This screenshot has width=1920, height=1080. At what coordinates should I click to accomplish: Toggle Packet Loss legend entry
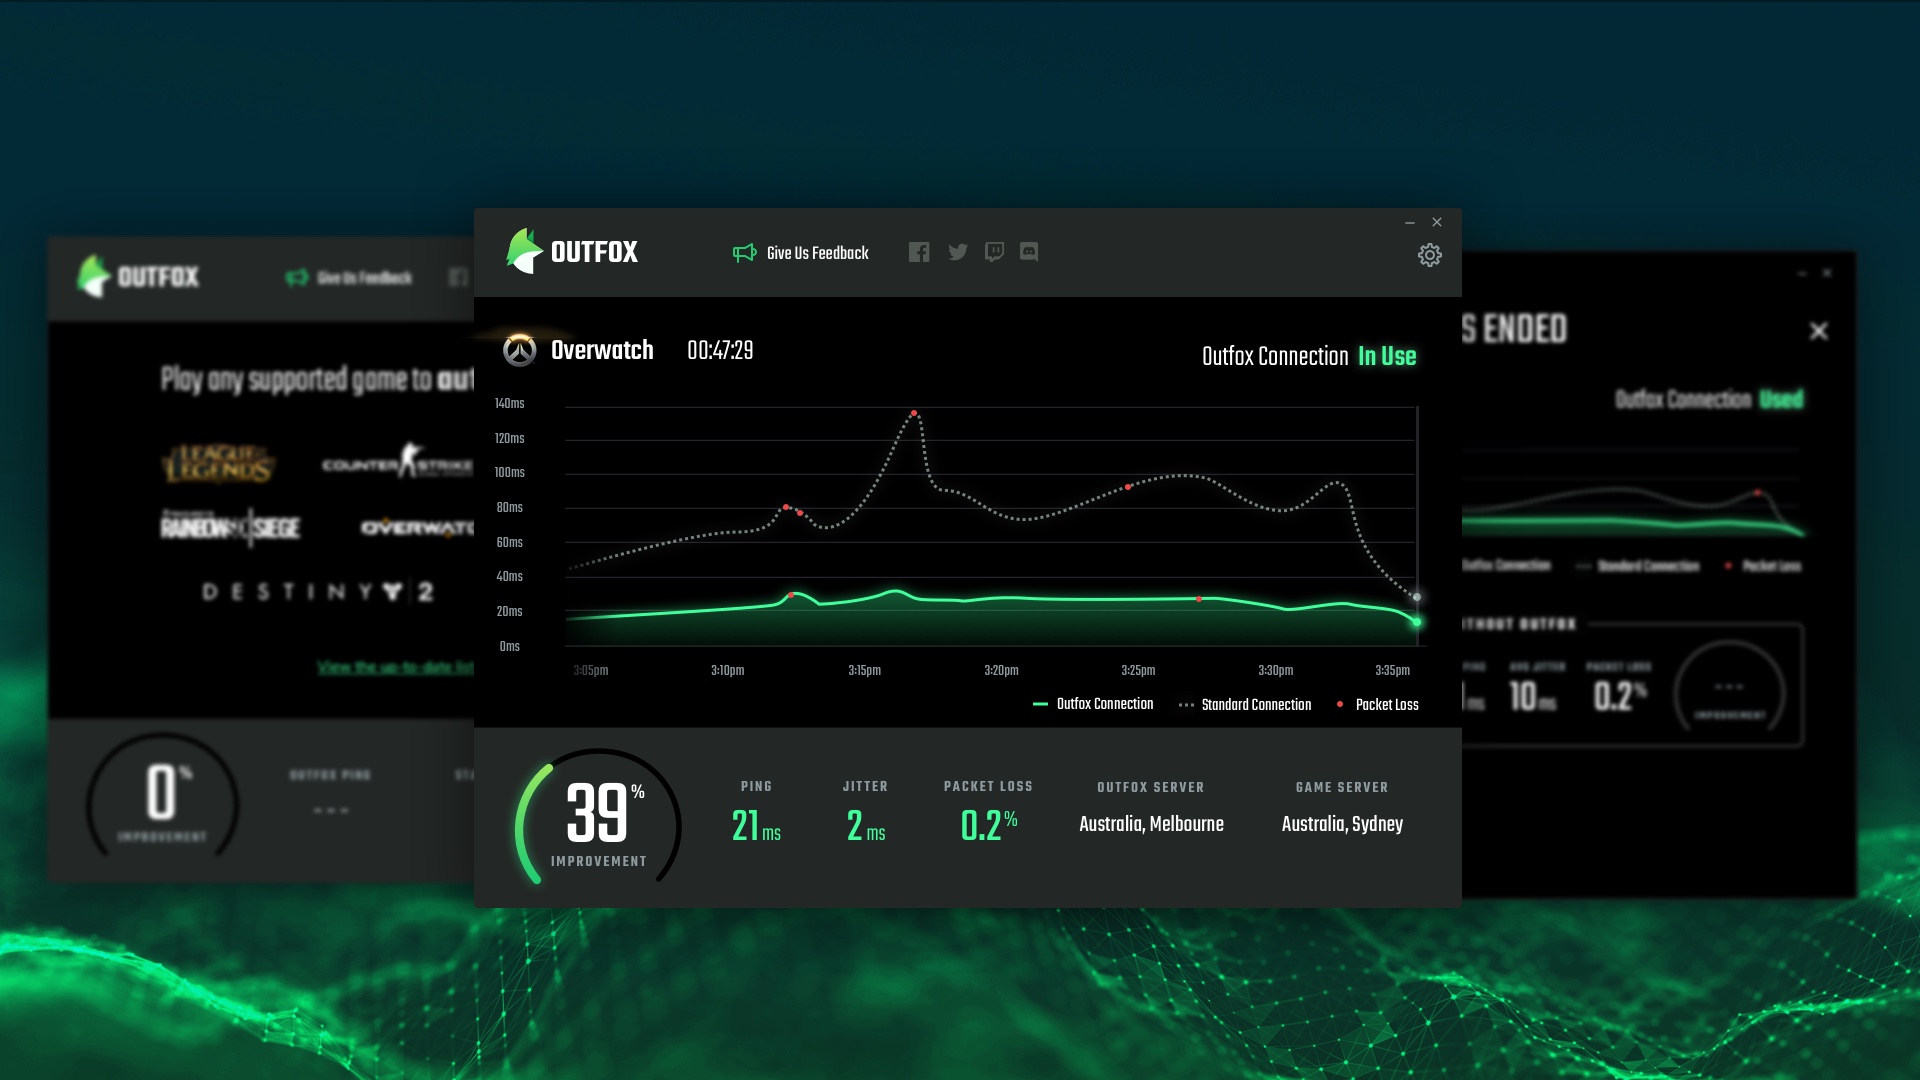pyautogui.click(x=1386, y=705)
